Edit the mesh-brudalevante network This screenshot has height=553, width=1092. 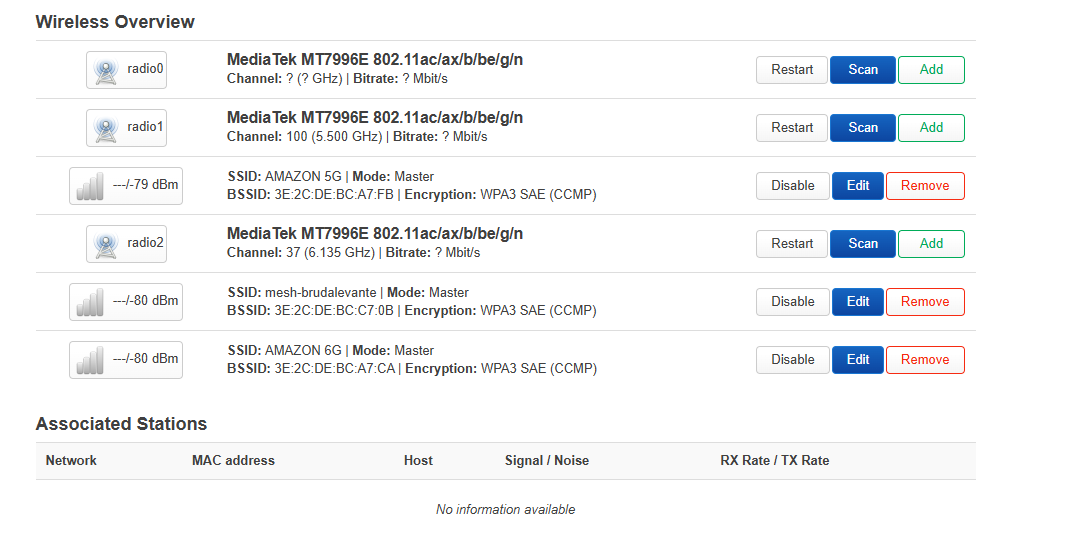tap(858, 302)
